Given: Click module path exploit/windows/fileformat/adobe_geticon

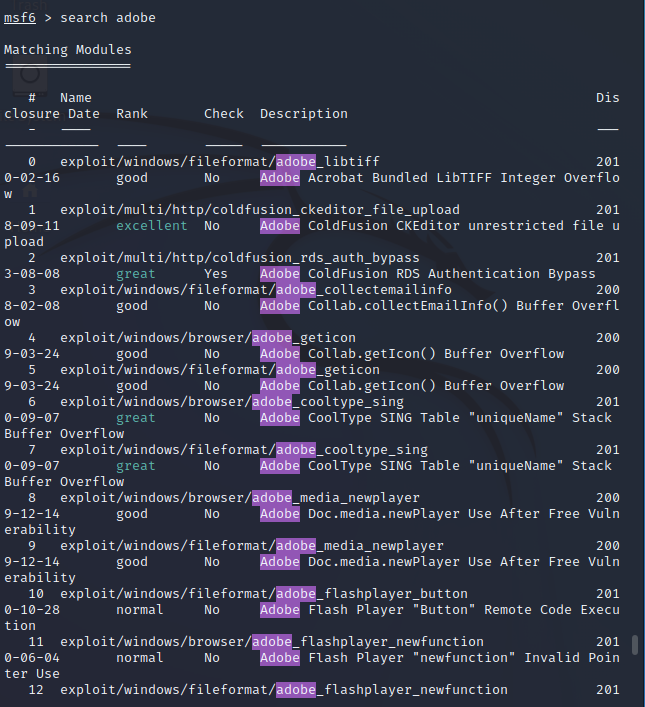Looking at the screenshot, I should click(x=220, y=370).
